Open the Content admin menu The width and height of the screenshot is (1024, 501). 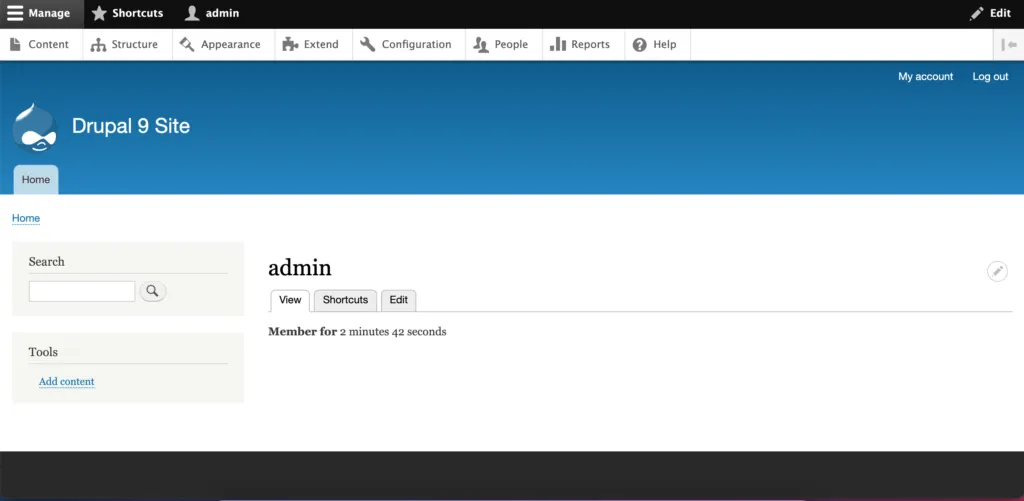click(40, 44)
